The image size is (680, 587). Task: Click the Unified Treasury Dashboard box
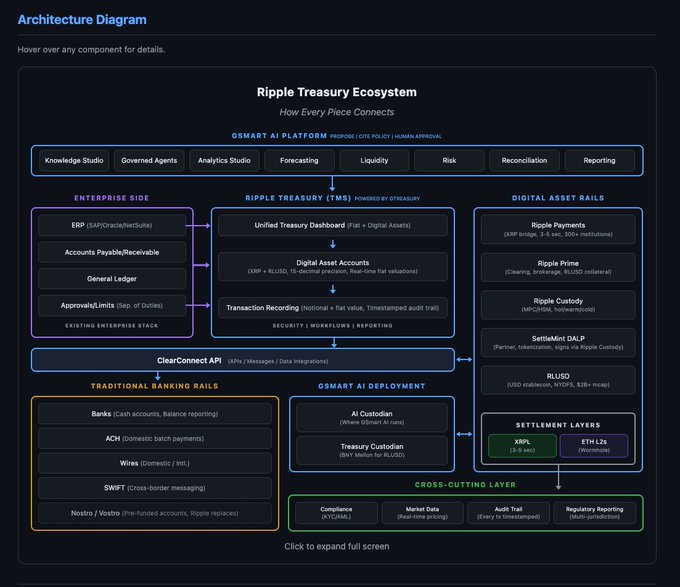[333, 225]
